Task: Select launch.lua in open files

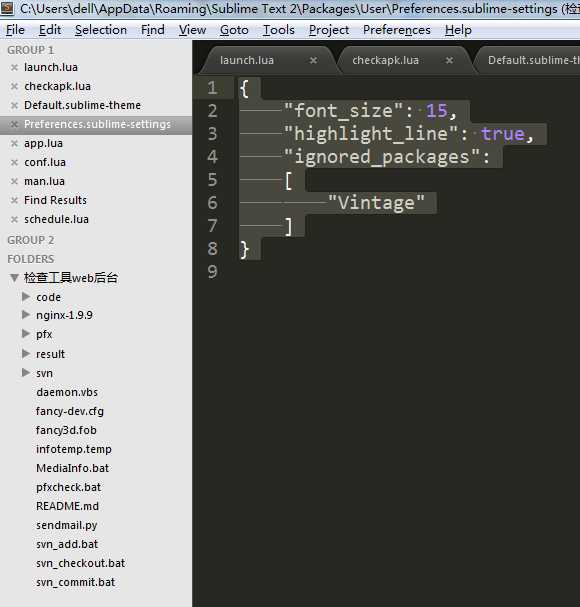Action: (x=51, y=67)
